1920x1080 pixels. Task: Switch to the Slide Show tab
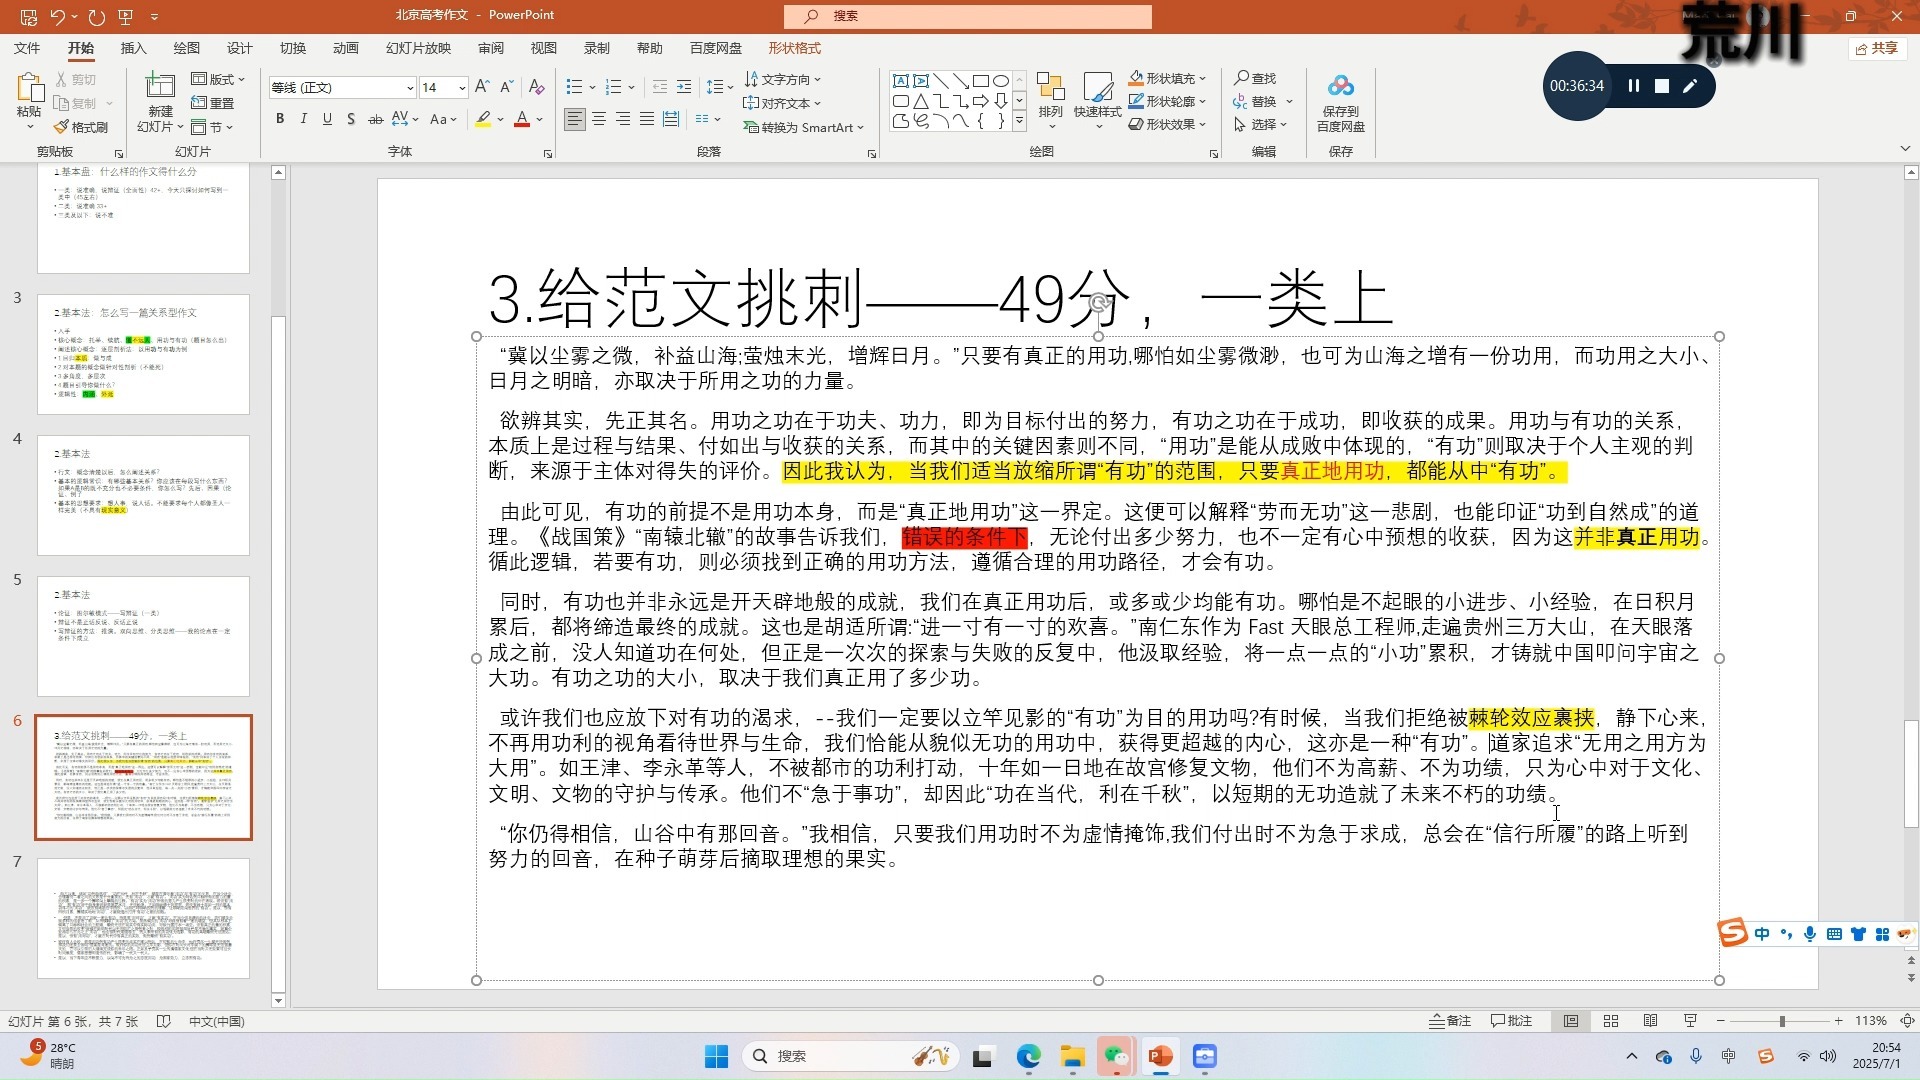point(418,48)
